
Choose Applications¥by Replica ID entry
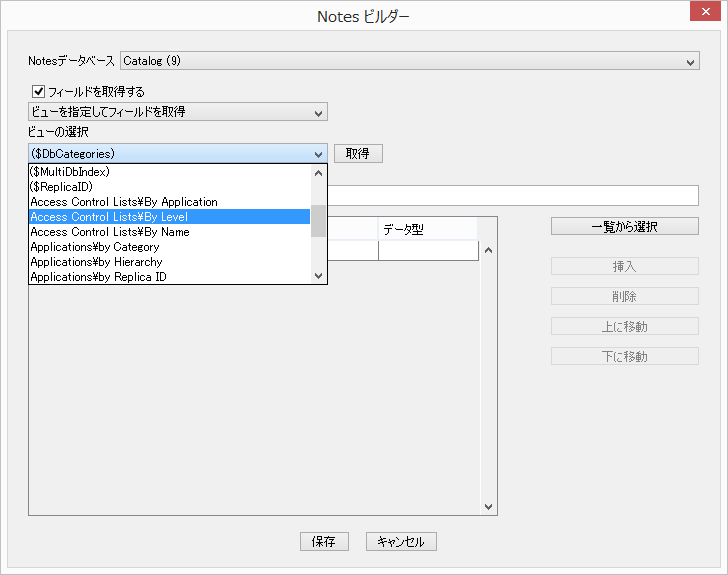click(170, 277)
